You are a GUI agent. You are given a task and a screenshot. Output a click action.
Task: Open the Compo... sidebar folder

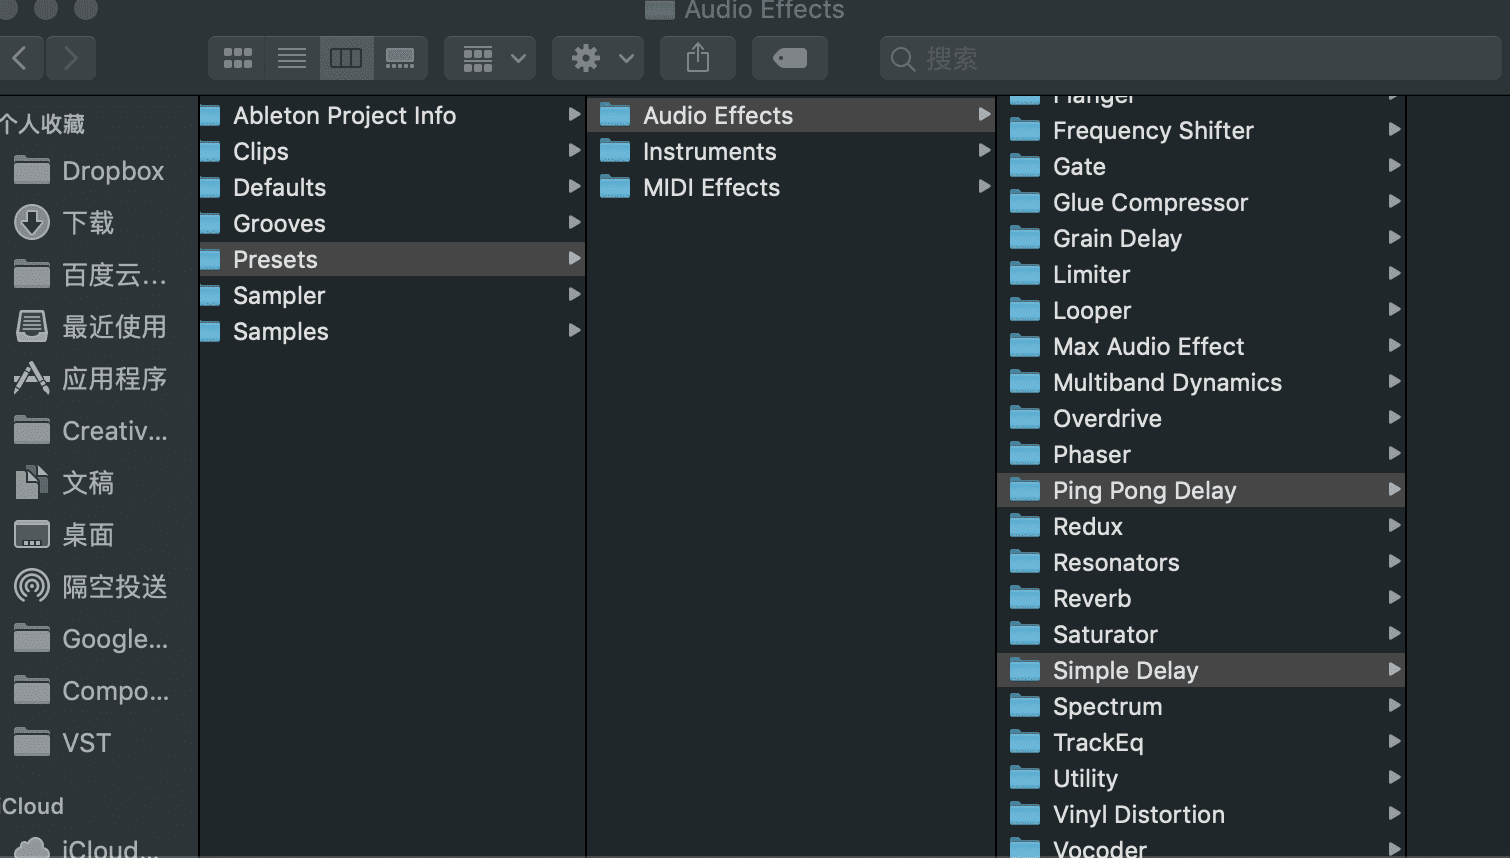click(90, 691)
